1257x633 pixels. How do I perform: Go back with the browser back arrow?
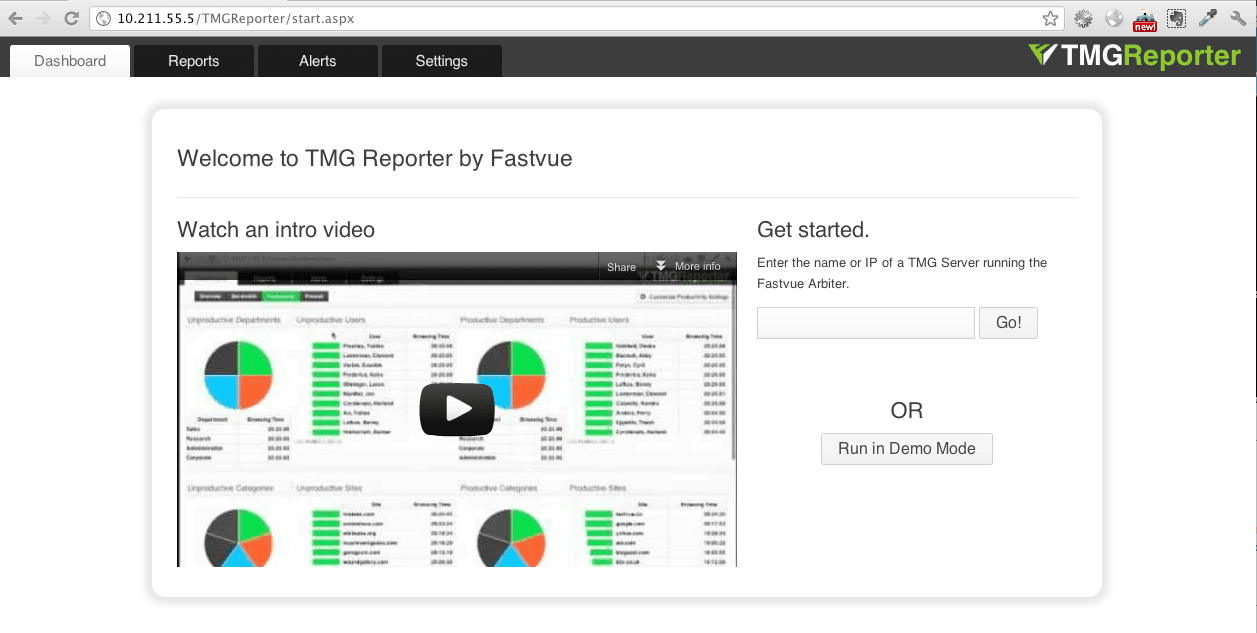tap(15, 18)
